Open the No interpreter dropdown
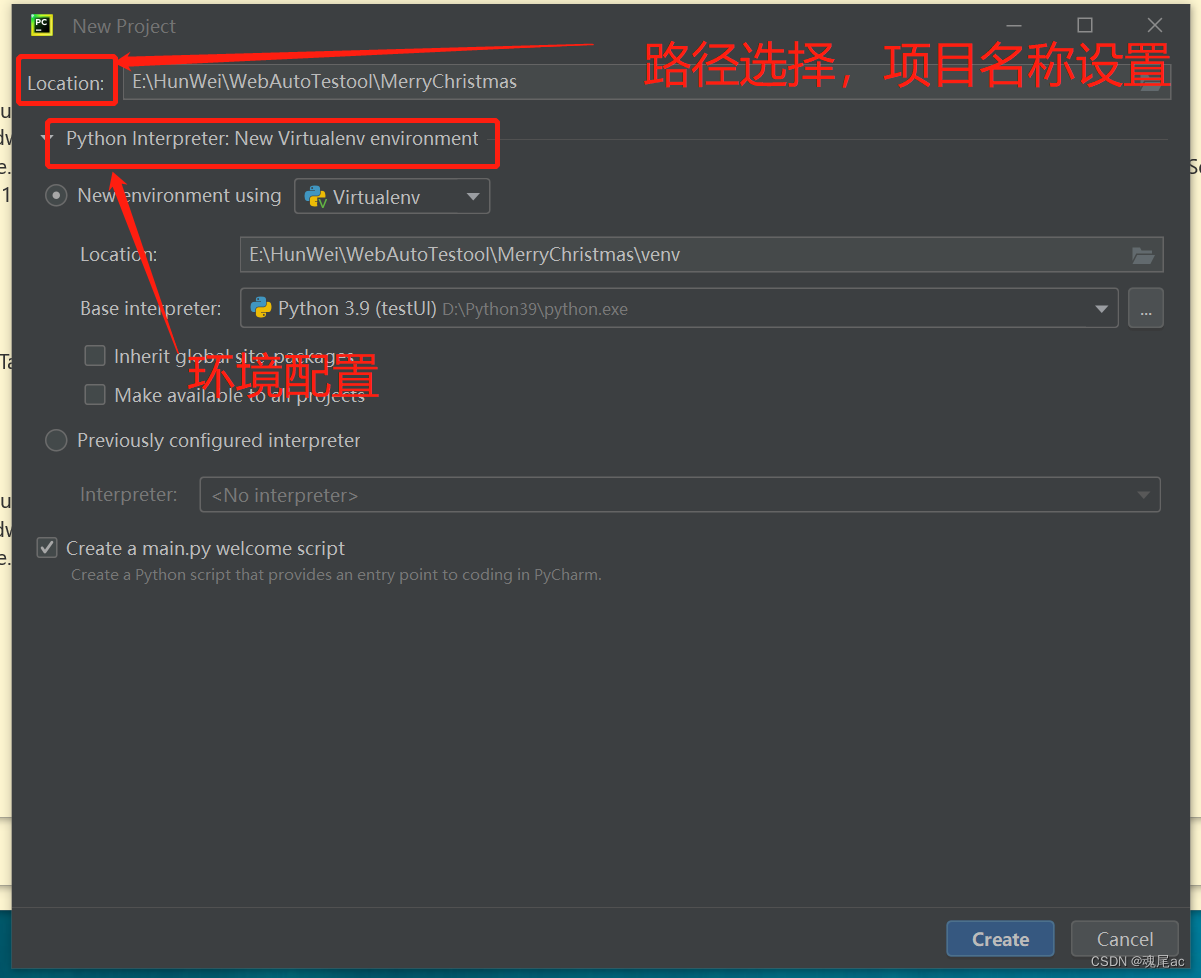Image resolution: width=1201 pixels, height=978 pixels. tap(680, 495)
